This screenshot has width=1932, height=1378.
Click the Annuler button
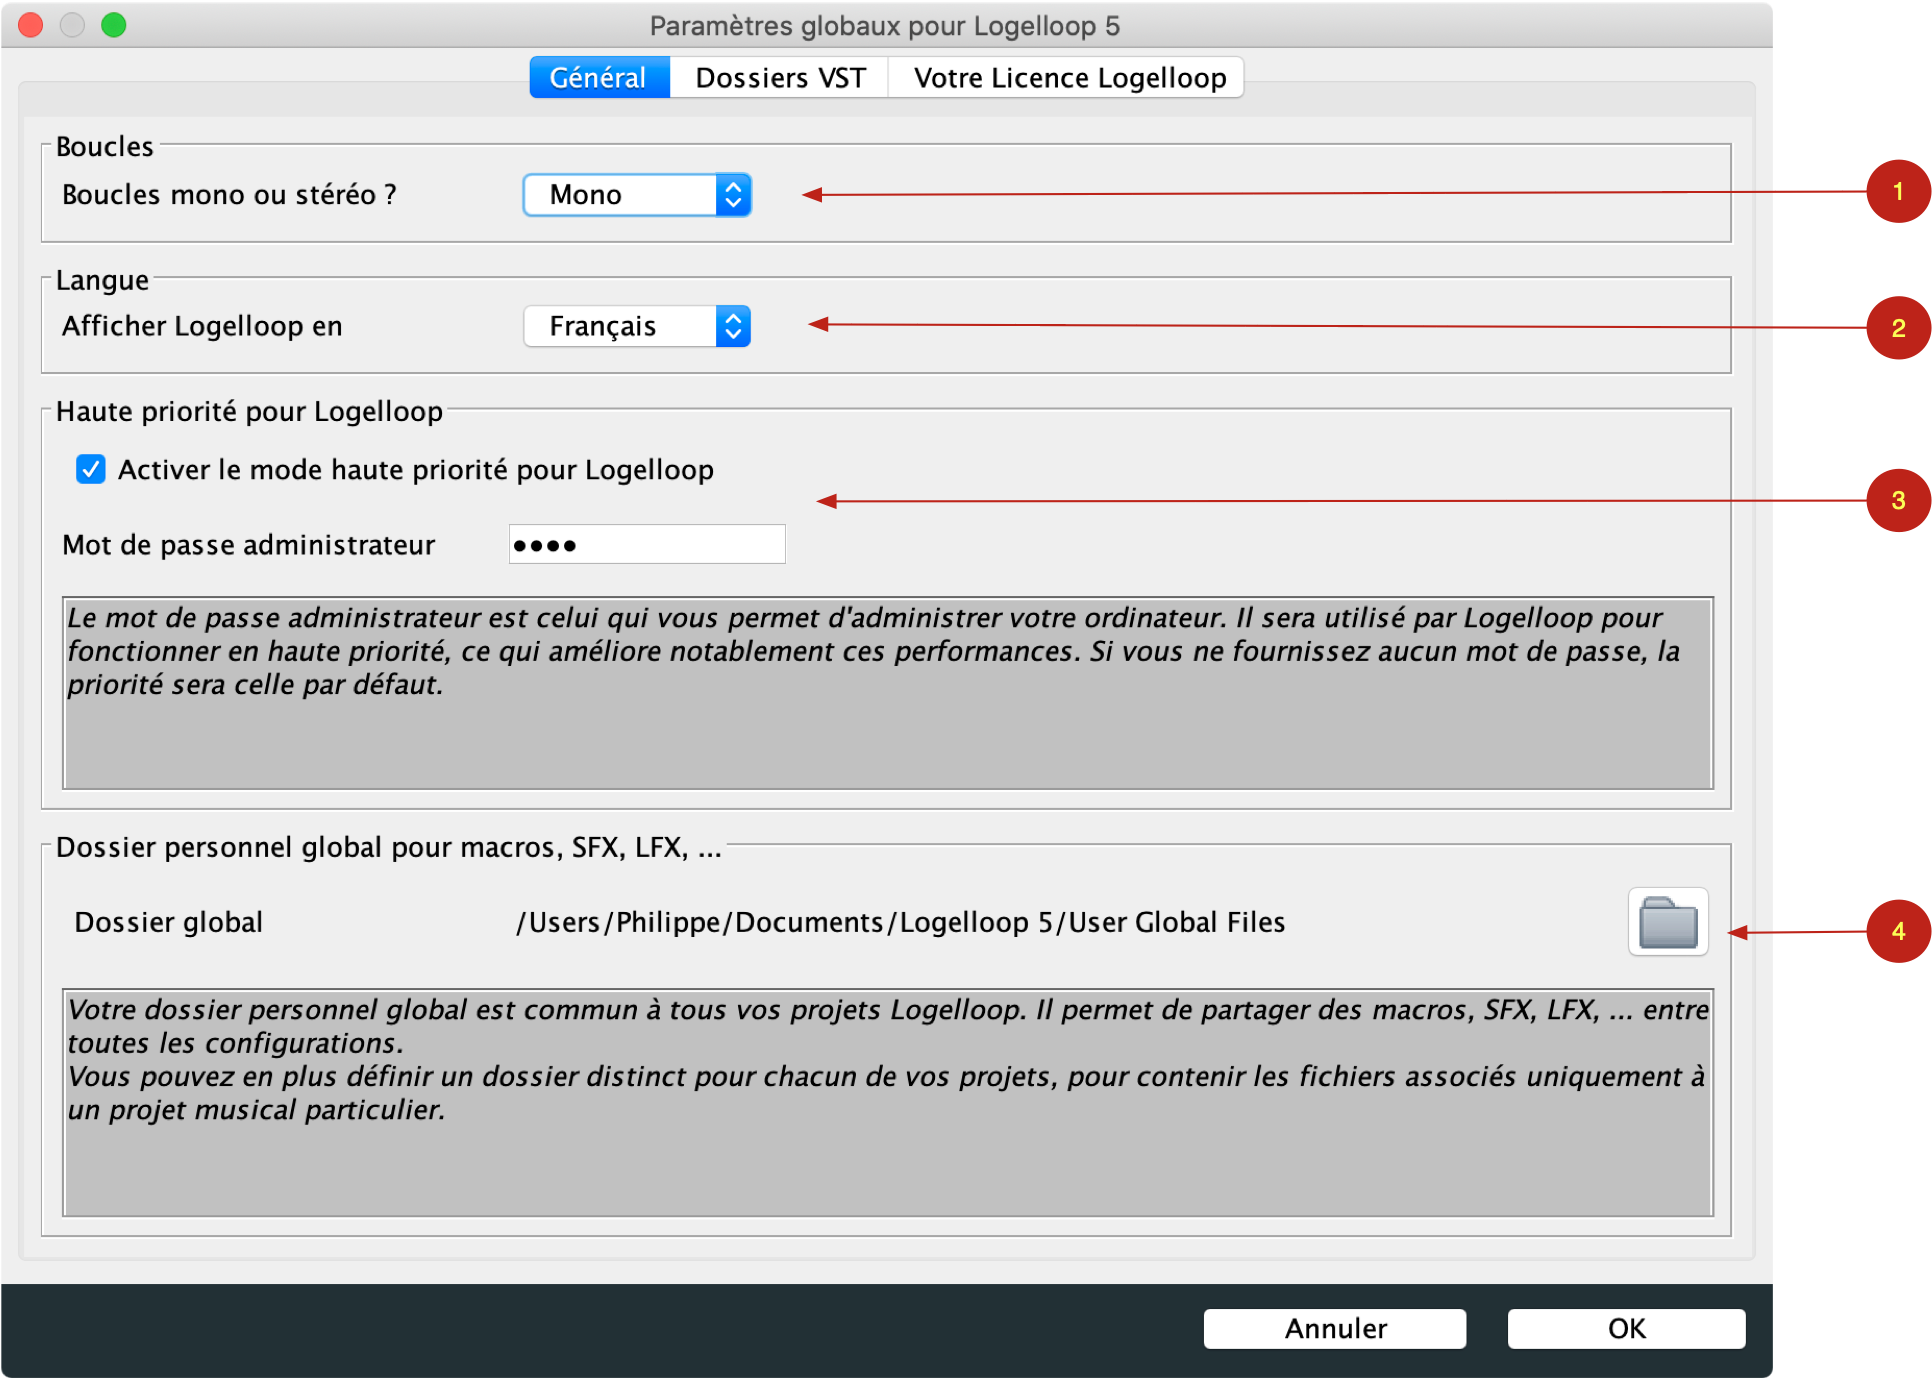[x=1335, y=1328]
